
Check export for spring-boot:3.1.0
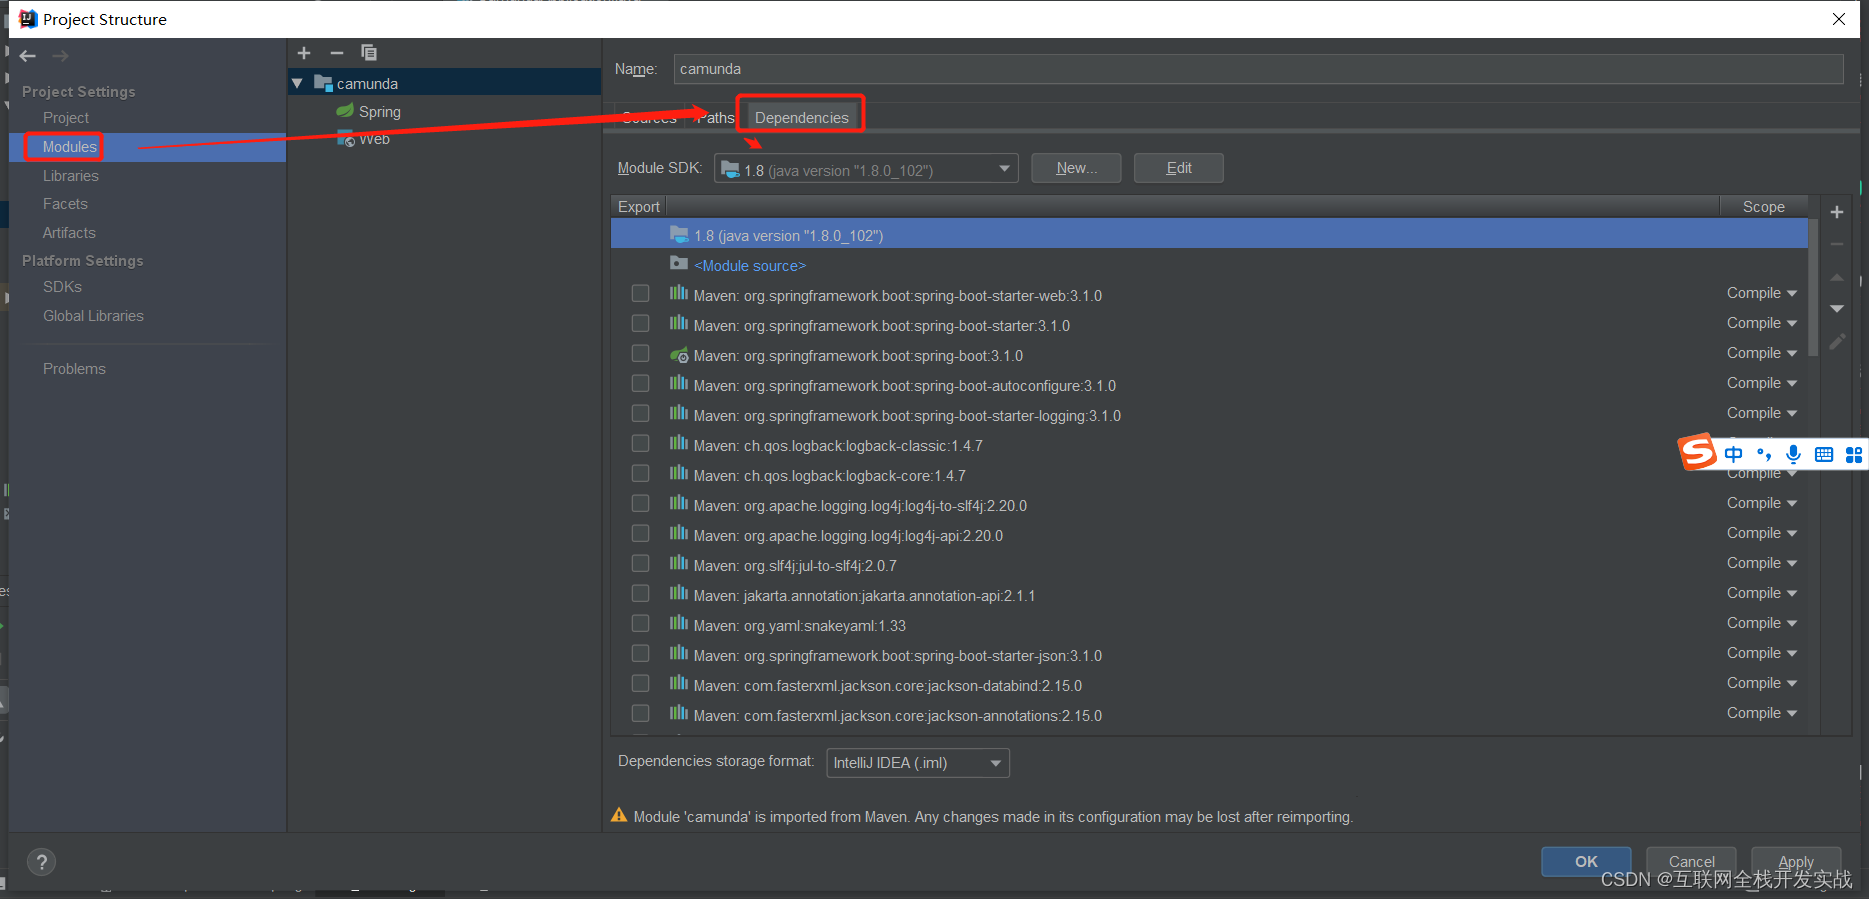tap(641, 353)
